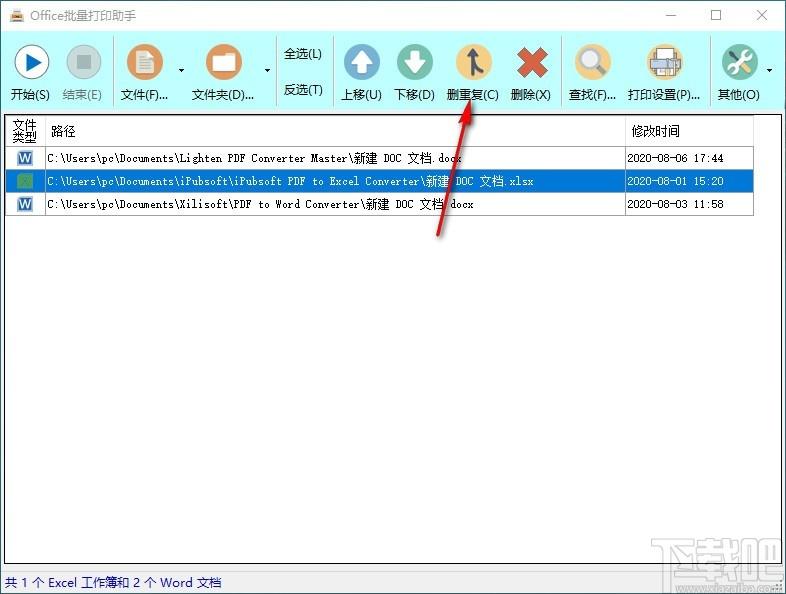Click the 文件(F) add file icon

pos(145,62)
